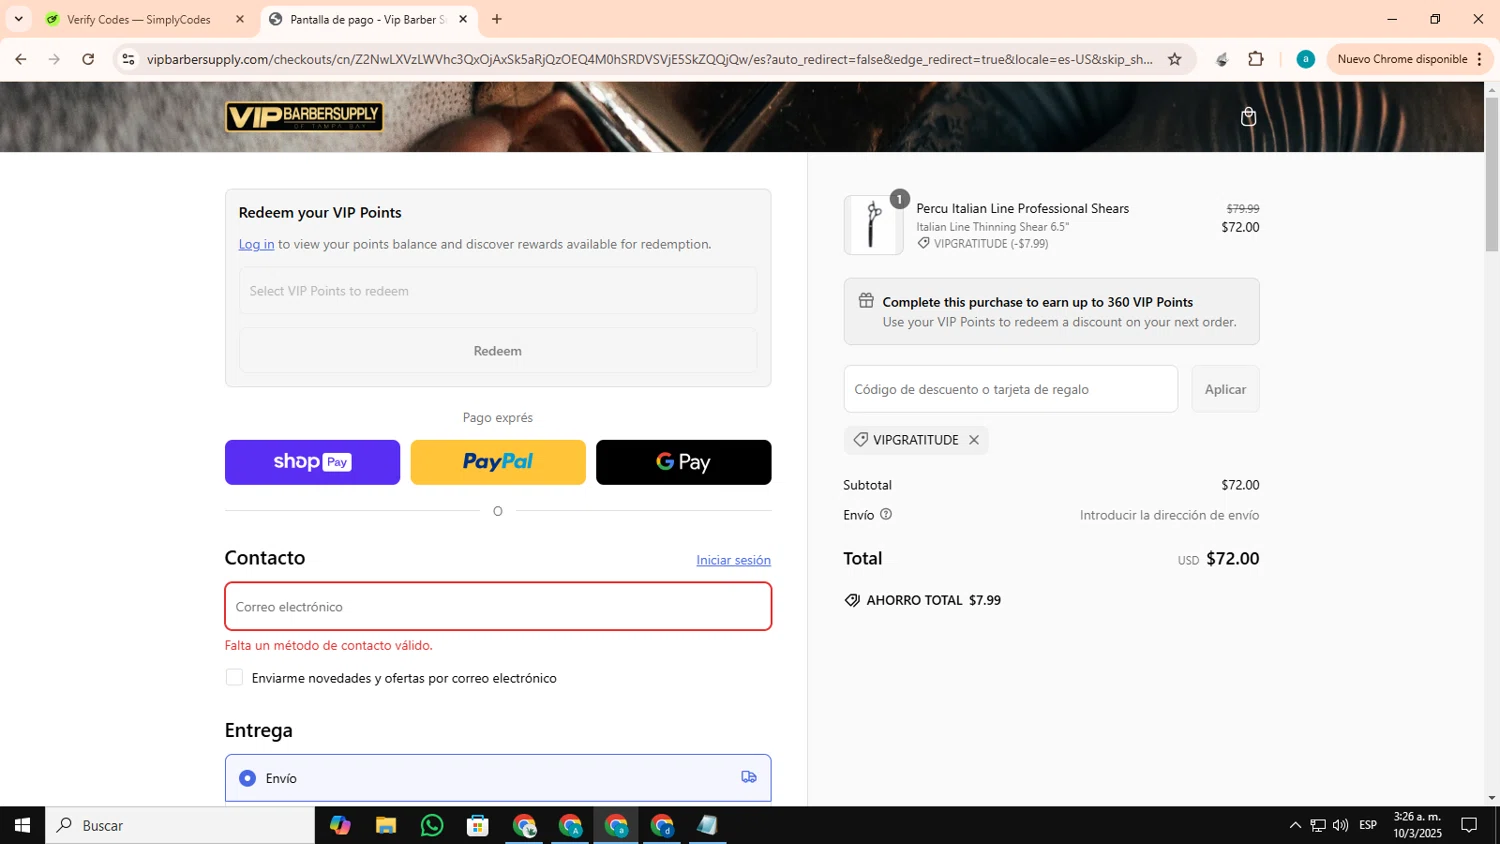Close the Pantalla de pago tab
Viewport: 1500px width, 844px height.
click(x=463, y=19)
